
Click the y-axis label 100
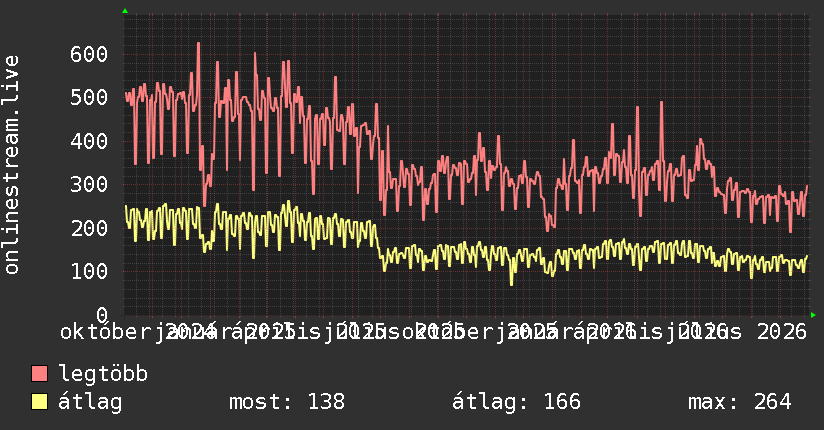coord(89,271)
